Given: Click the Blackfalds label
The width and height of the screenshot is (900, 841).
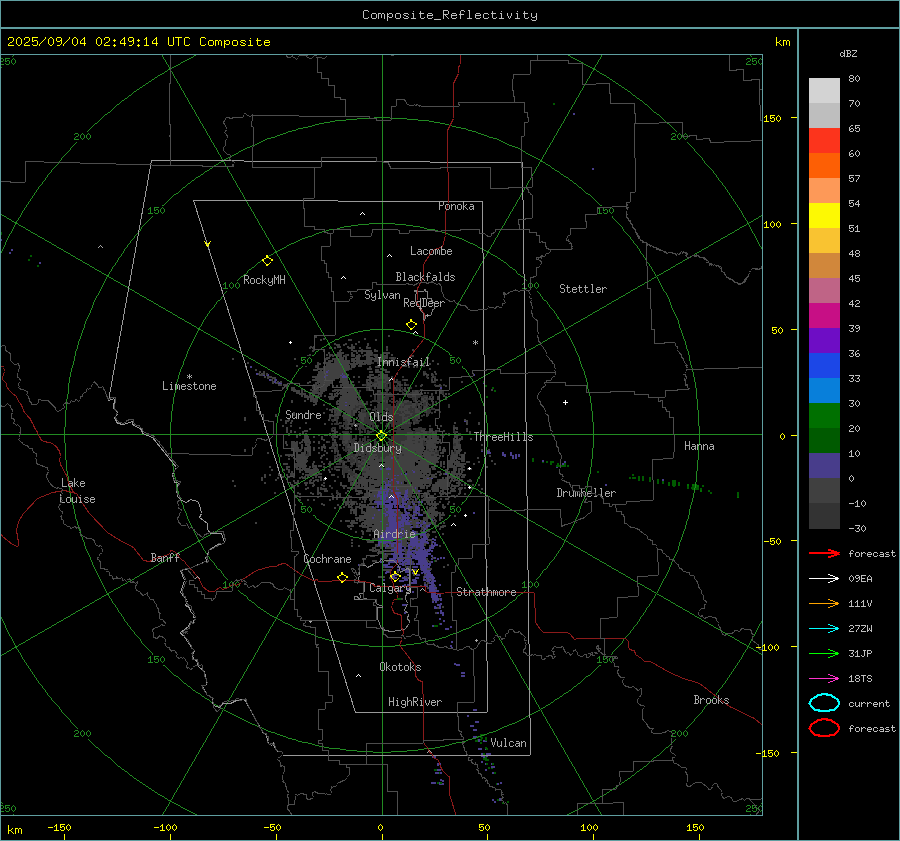Looking at the screenshot, I should coord(425,277).
